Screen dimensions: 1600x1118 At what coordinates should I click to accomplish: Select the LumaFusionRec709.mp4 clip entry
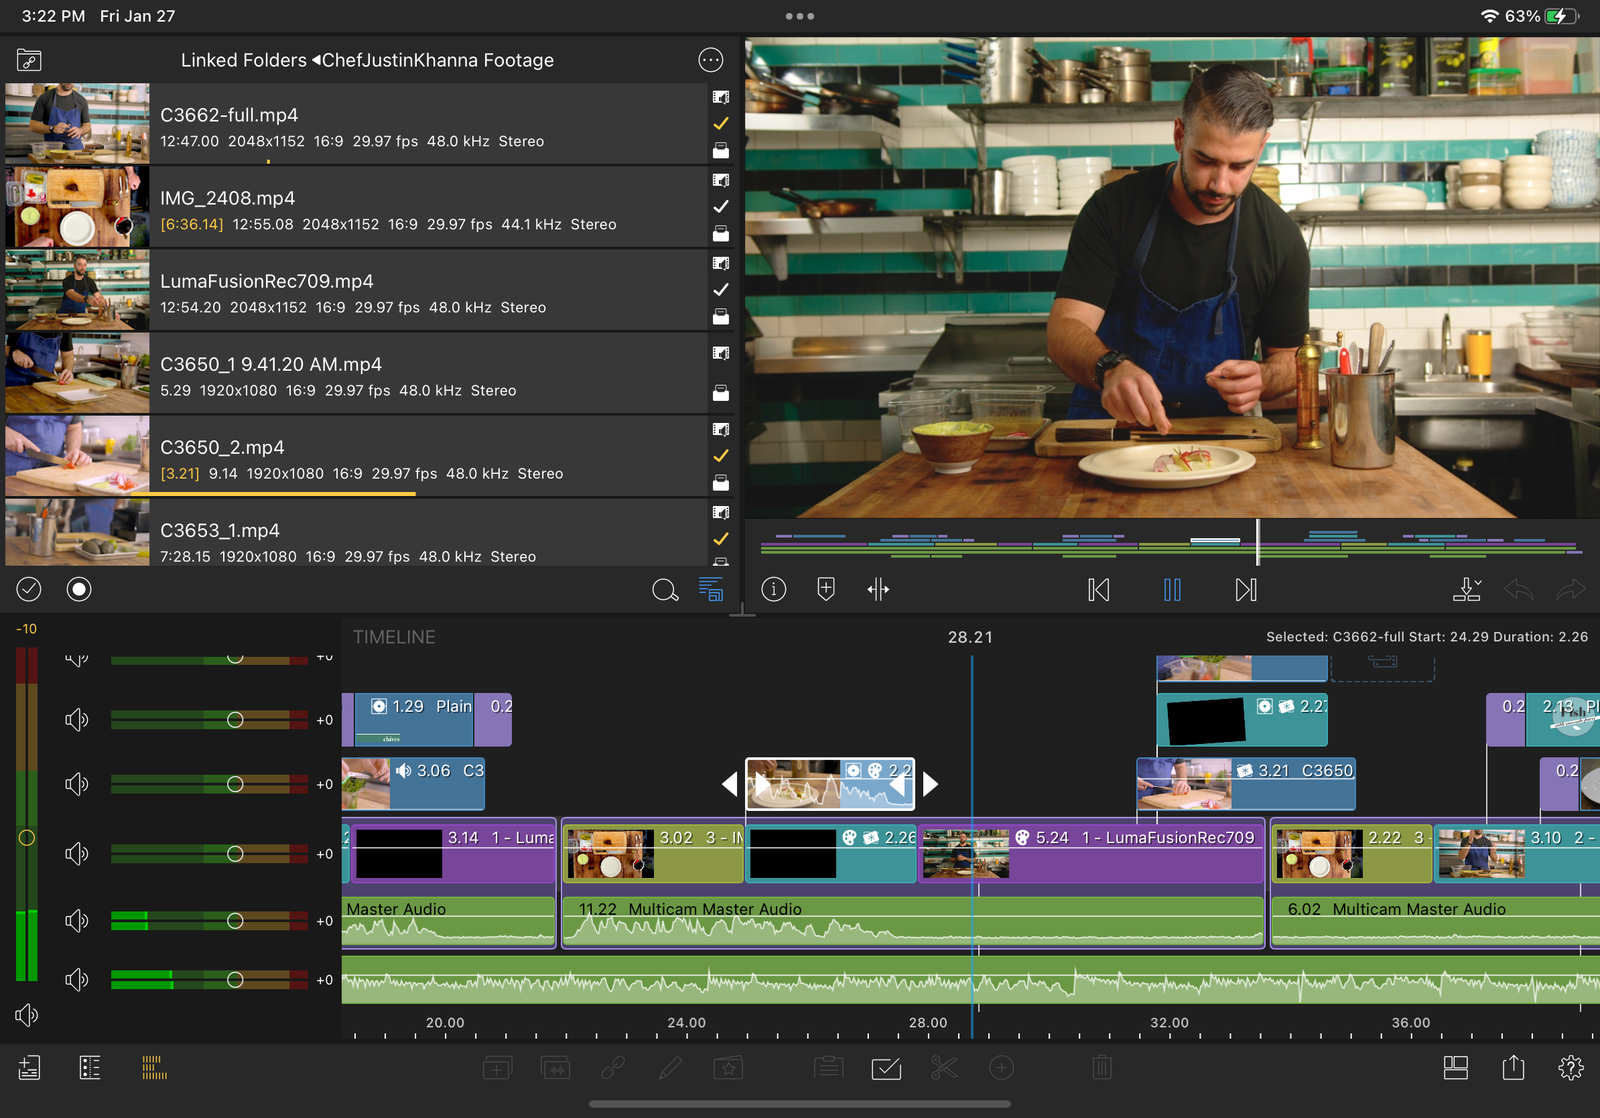tap(356, 291)
